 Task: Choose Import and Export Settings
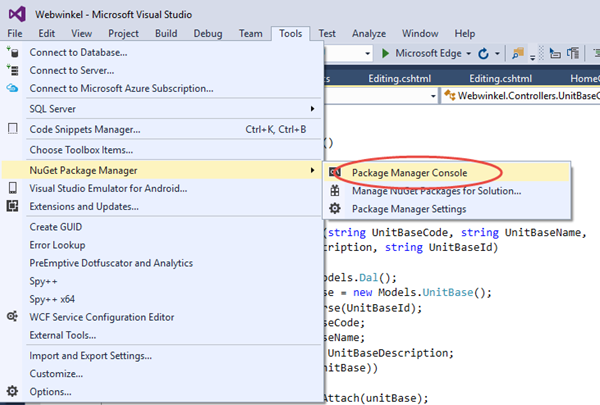[90, 355]
